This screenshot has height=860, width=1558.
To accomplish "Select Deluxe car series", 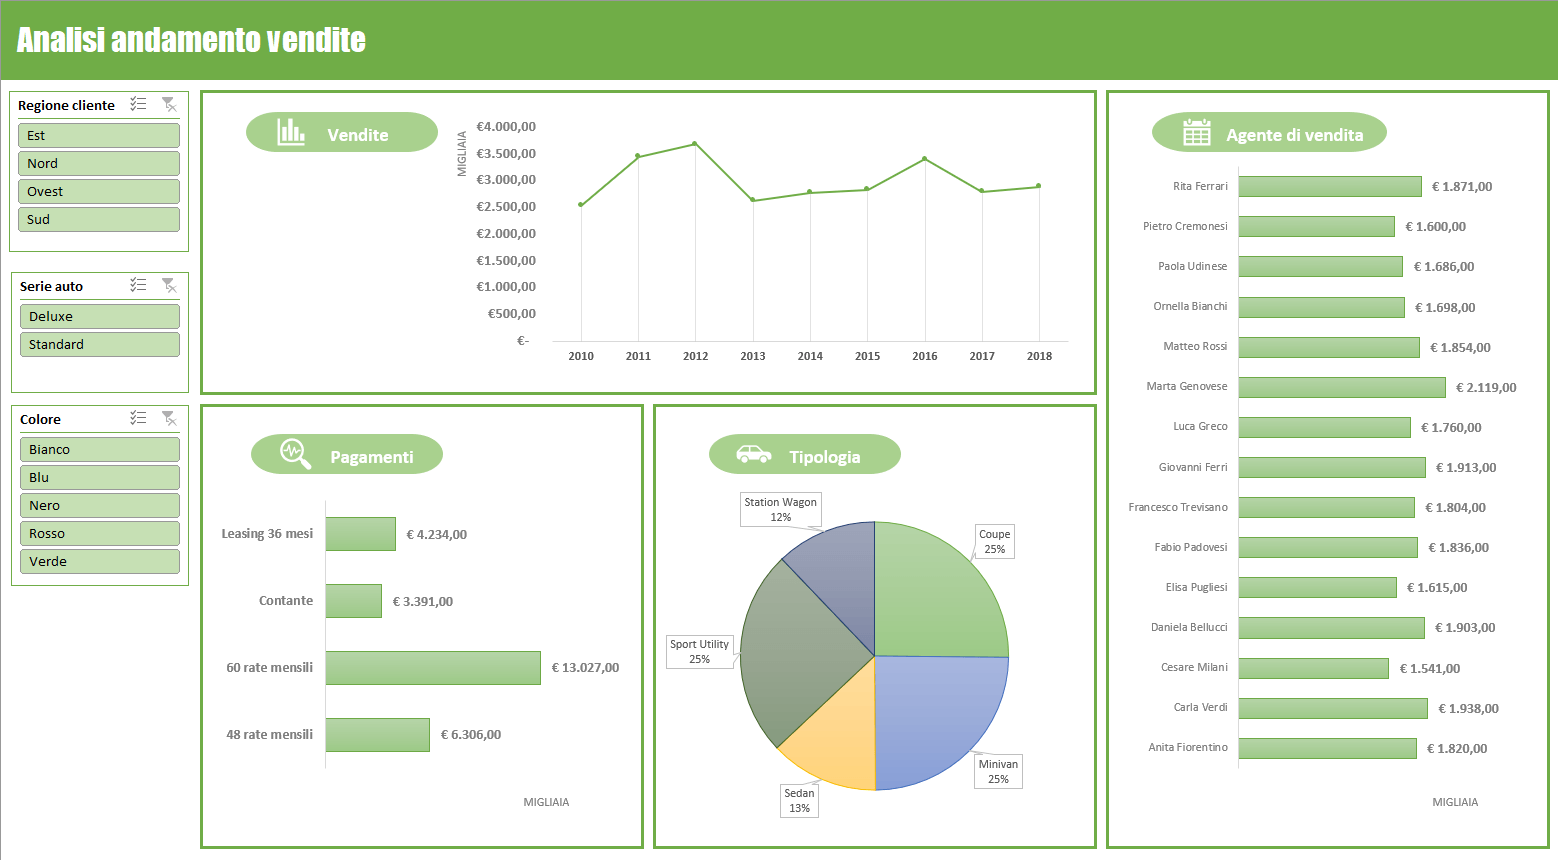I will [99, 316].
